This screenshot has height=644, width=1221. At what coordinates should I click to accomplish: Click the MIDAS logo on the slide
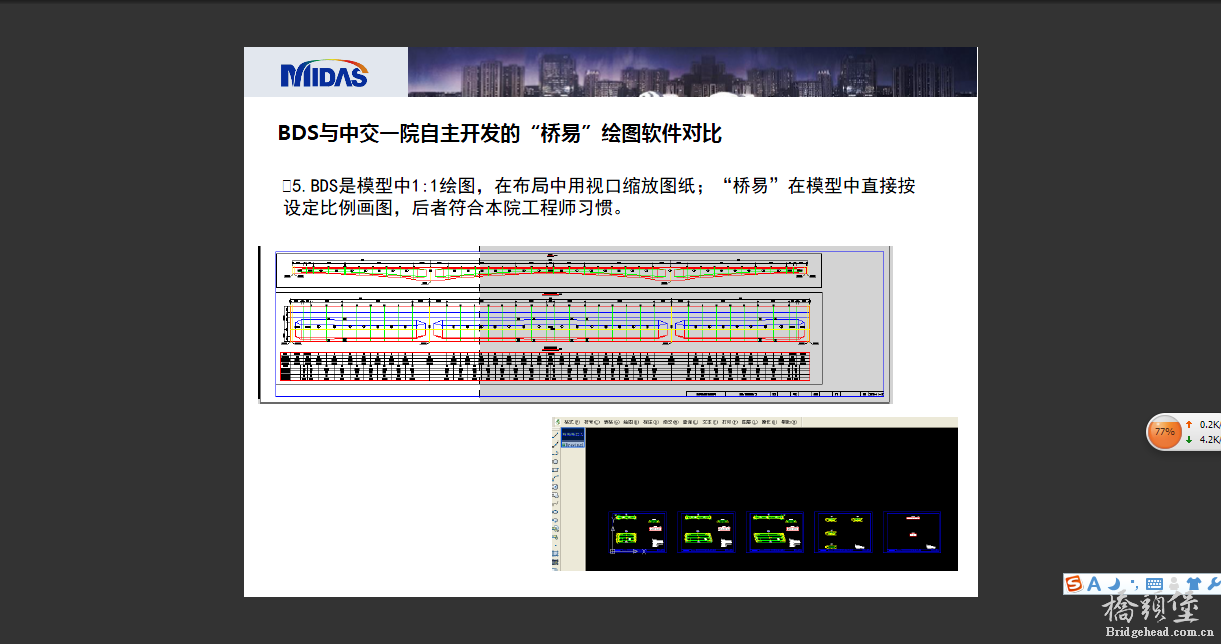(x=325, y=73)
